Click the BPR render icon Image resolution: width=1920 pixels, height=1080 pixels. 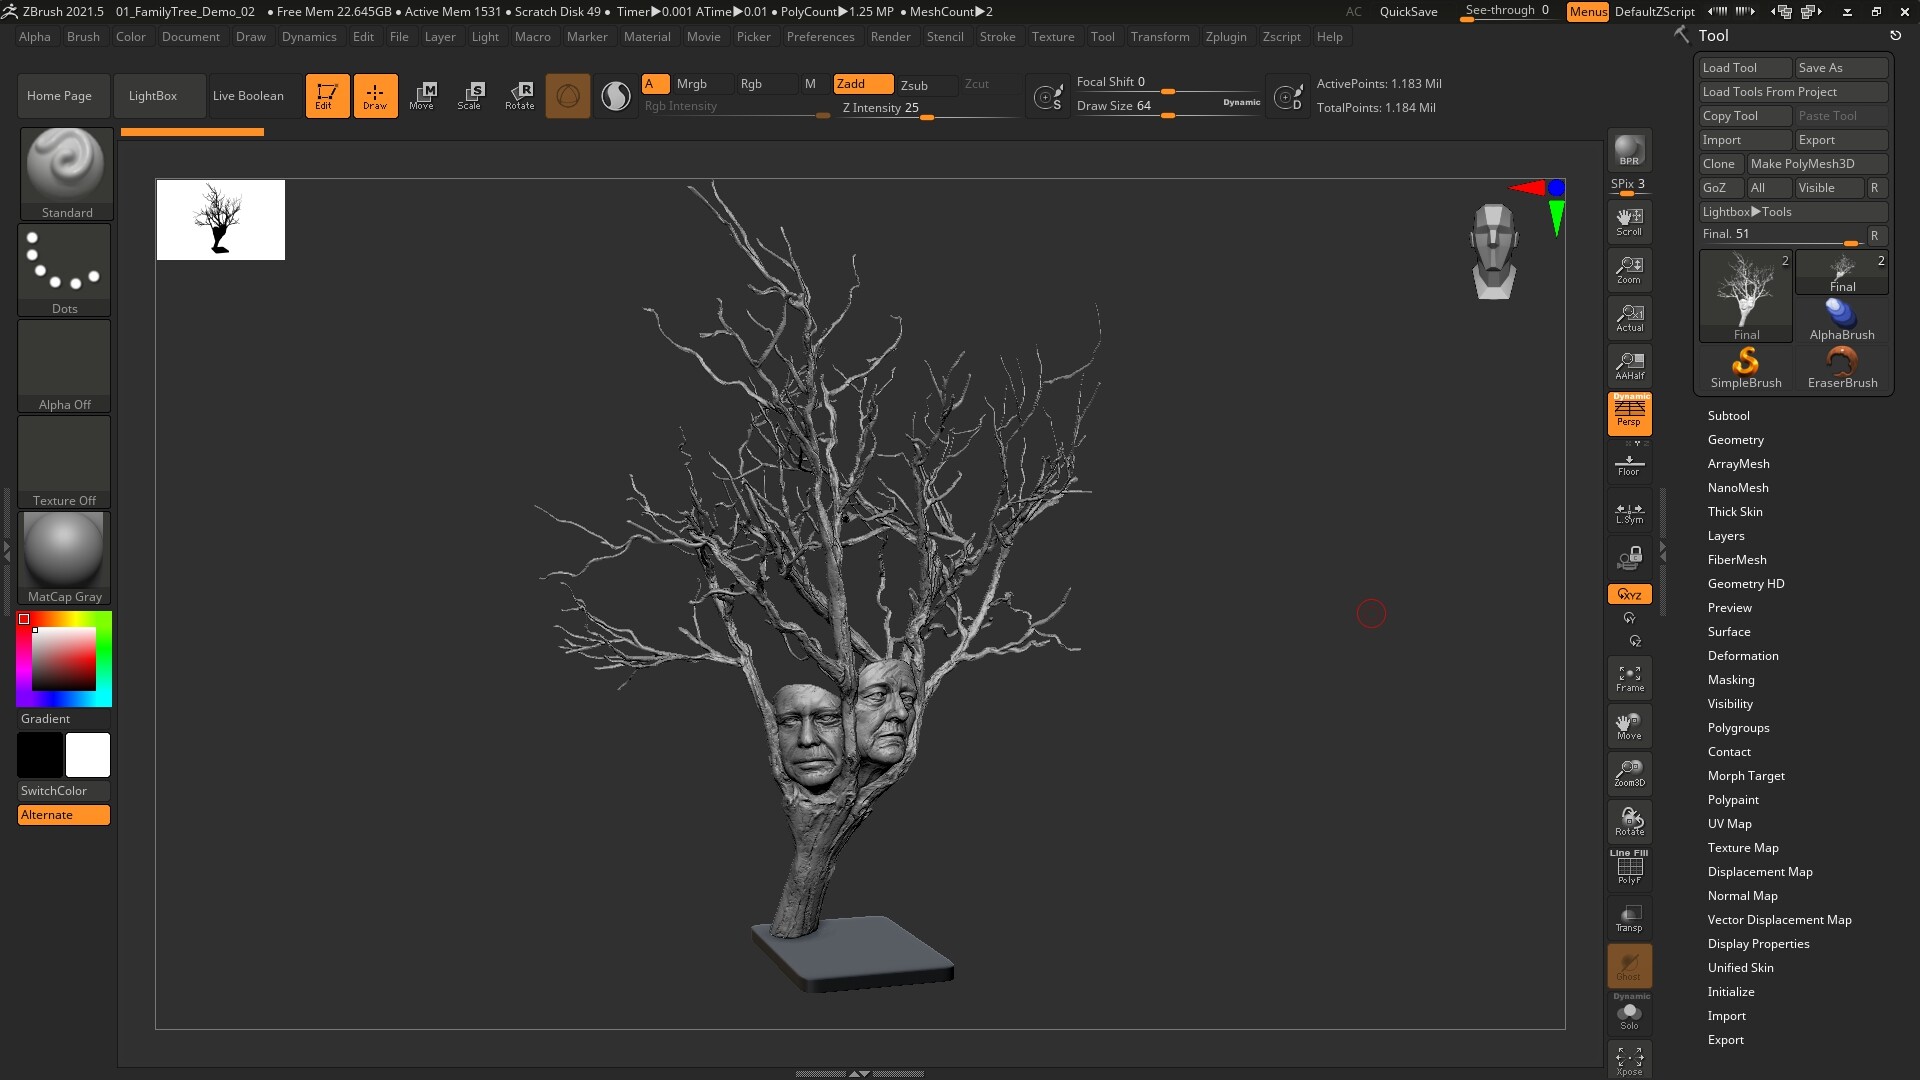point(1629,150)
